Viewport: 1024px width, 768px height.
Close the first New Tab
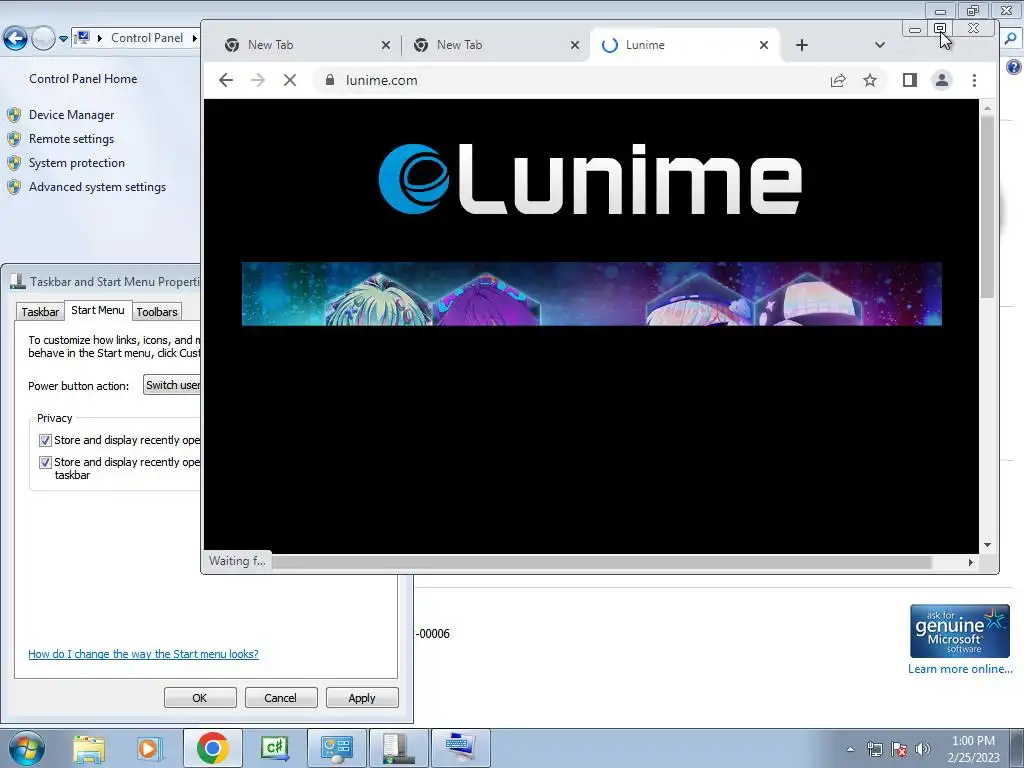pyautogui.click(x=386, y=45)
